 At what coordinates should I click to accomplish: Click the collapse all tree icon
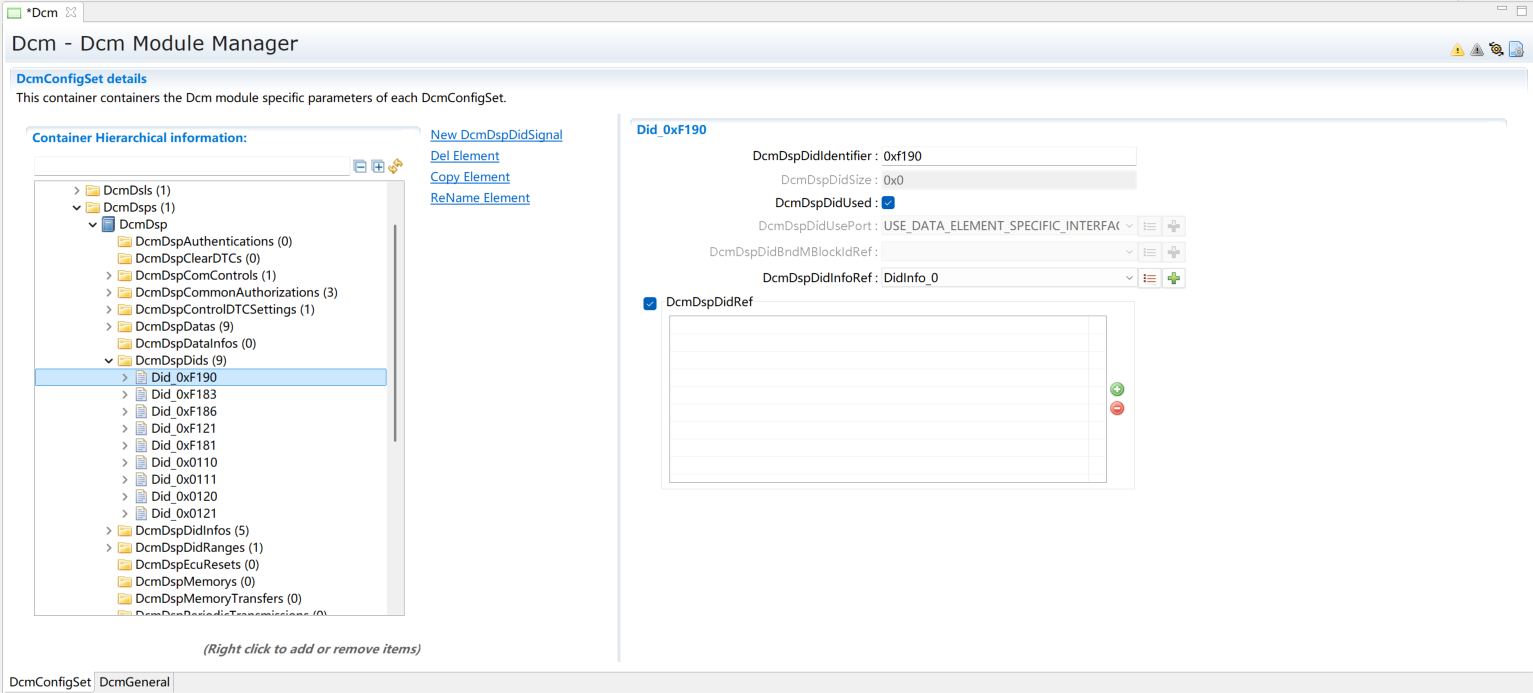point(361,166)
